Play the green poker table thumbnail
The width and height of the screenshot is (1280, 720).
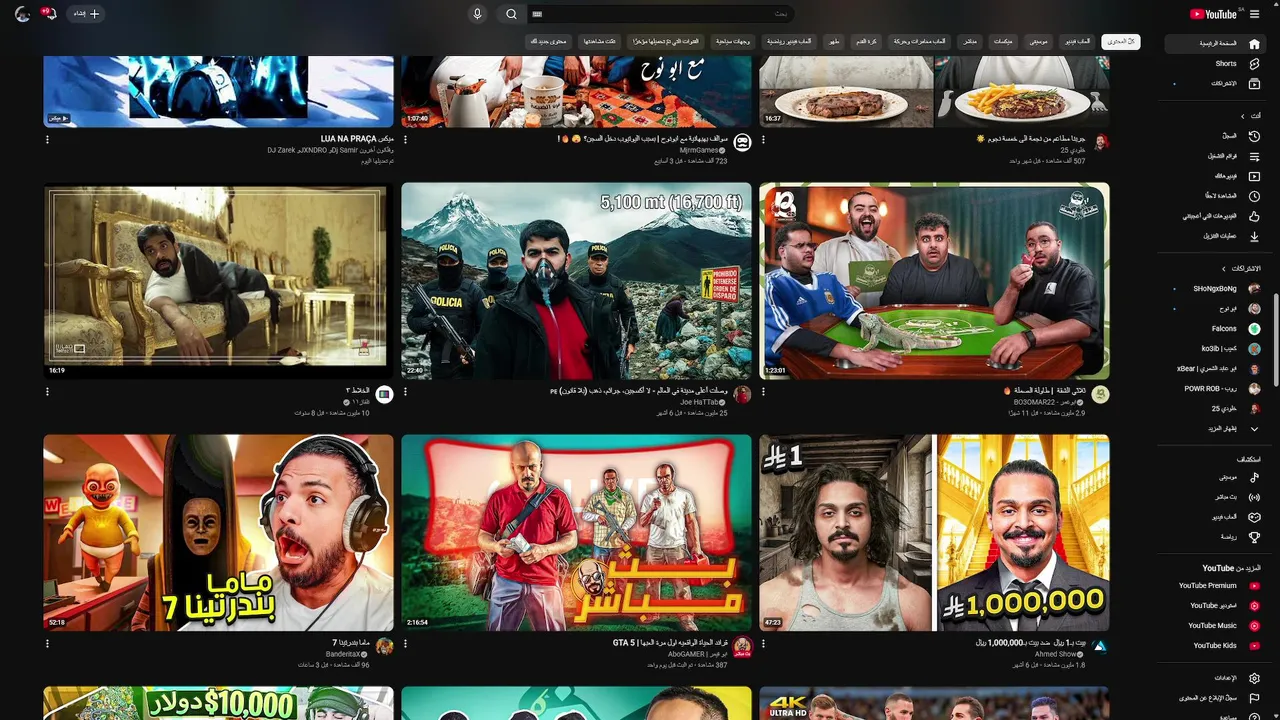[x=934, y=281]
